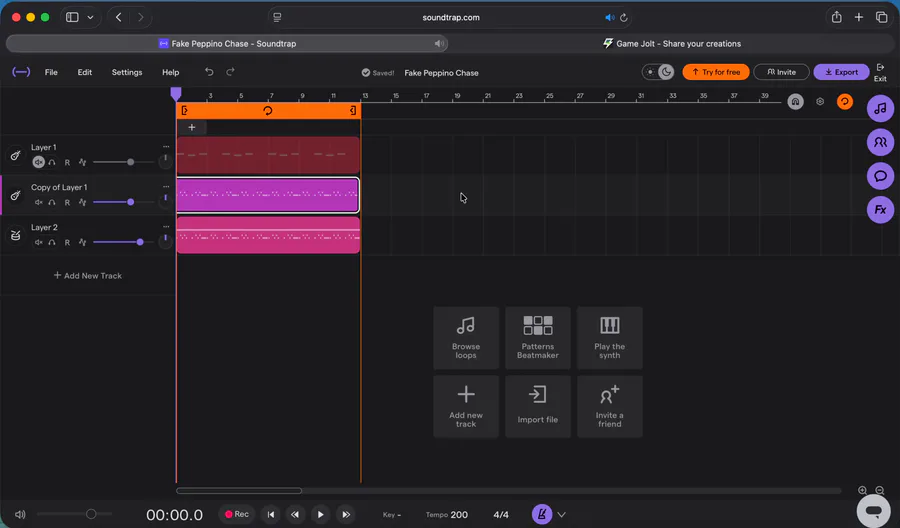Click the master volume speaker icon

click(20, 514)
